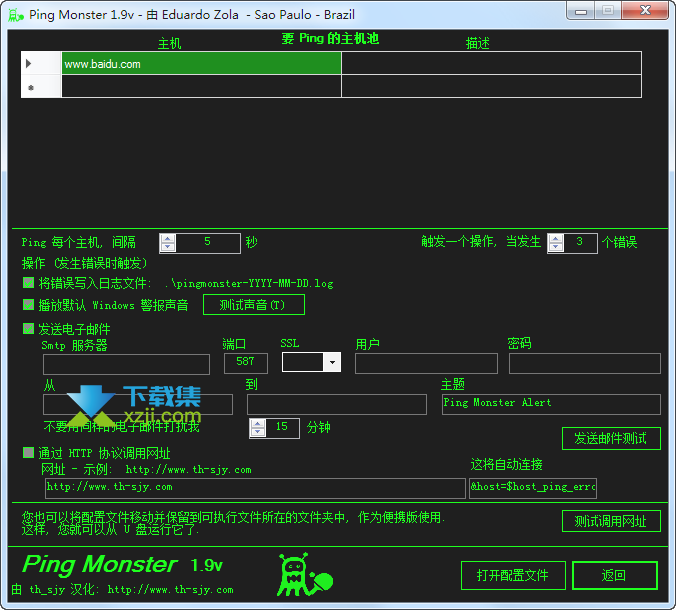Click the 端口 field showing 587
Viewport: 676px width, 610px height.
tap(246, 363)
